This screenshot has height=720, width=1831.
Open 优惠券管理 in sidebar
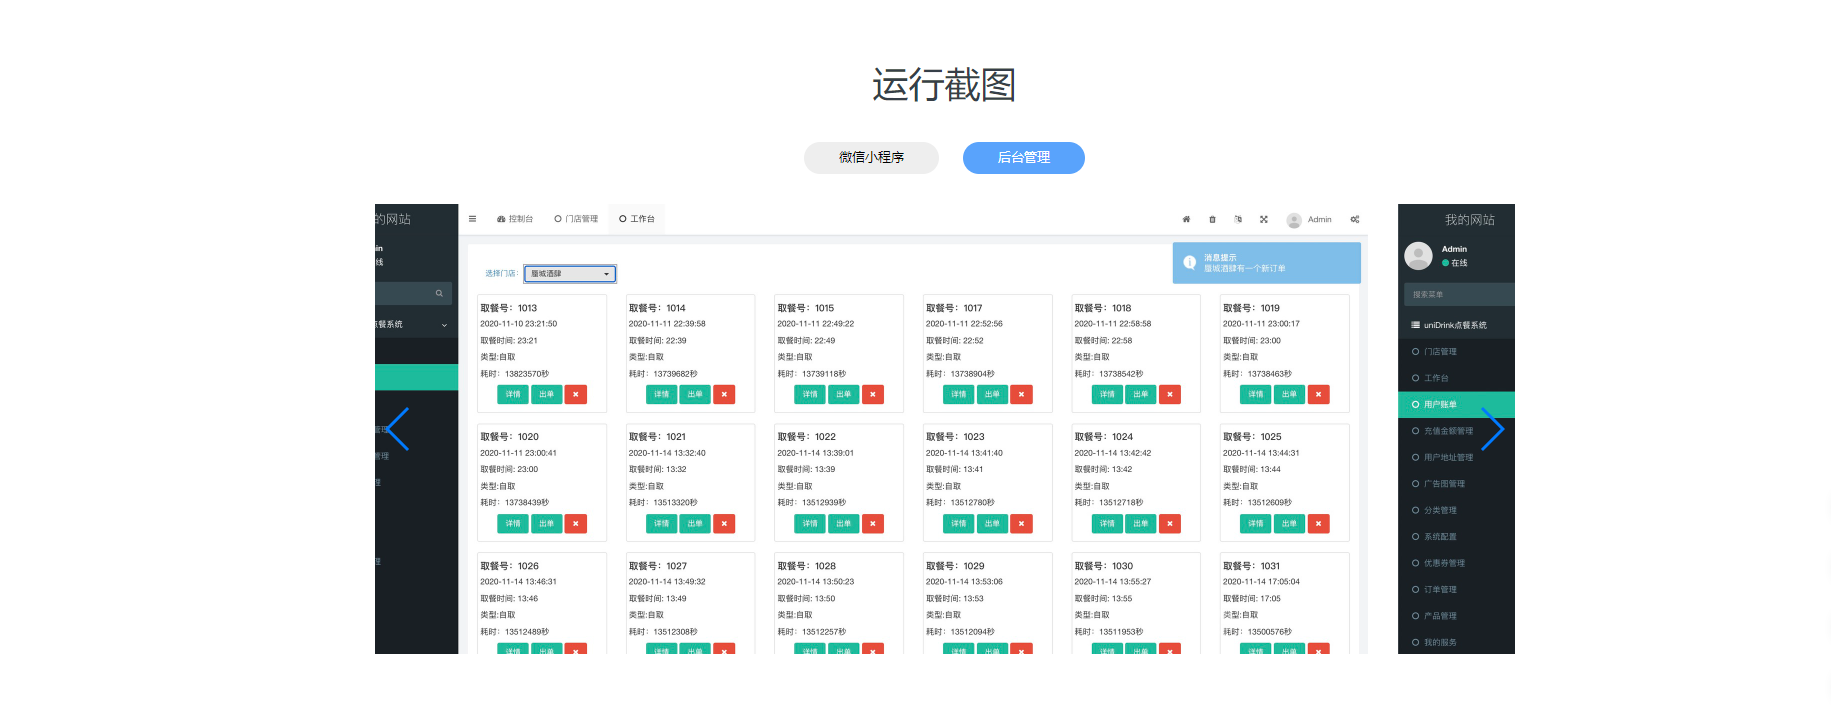pyautogui.click(x=1456, y=563)
